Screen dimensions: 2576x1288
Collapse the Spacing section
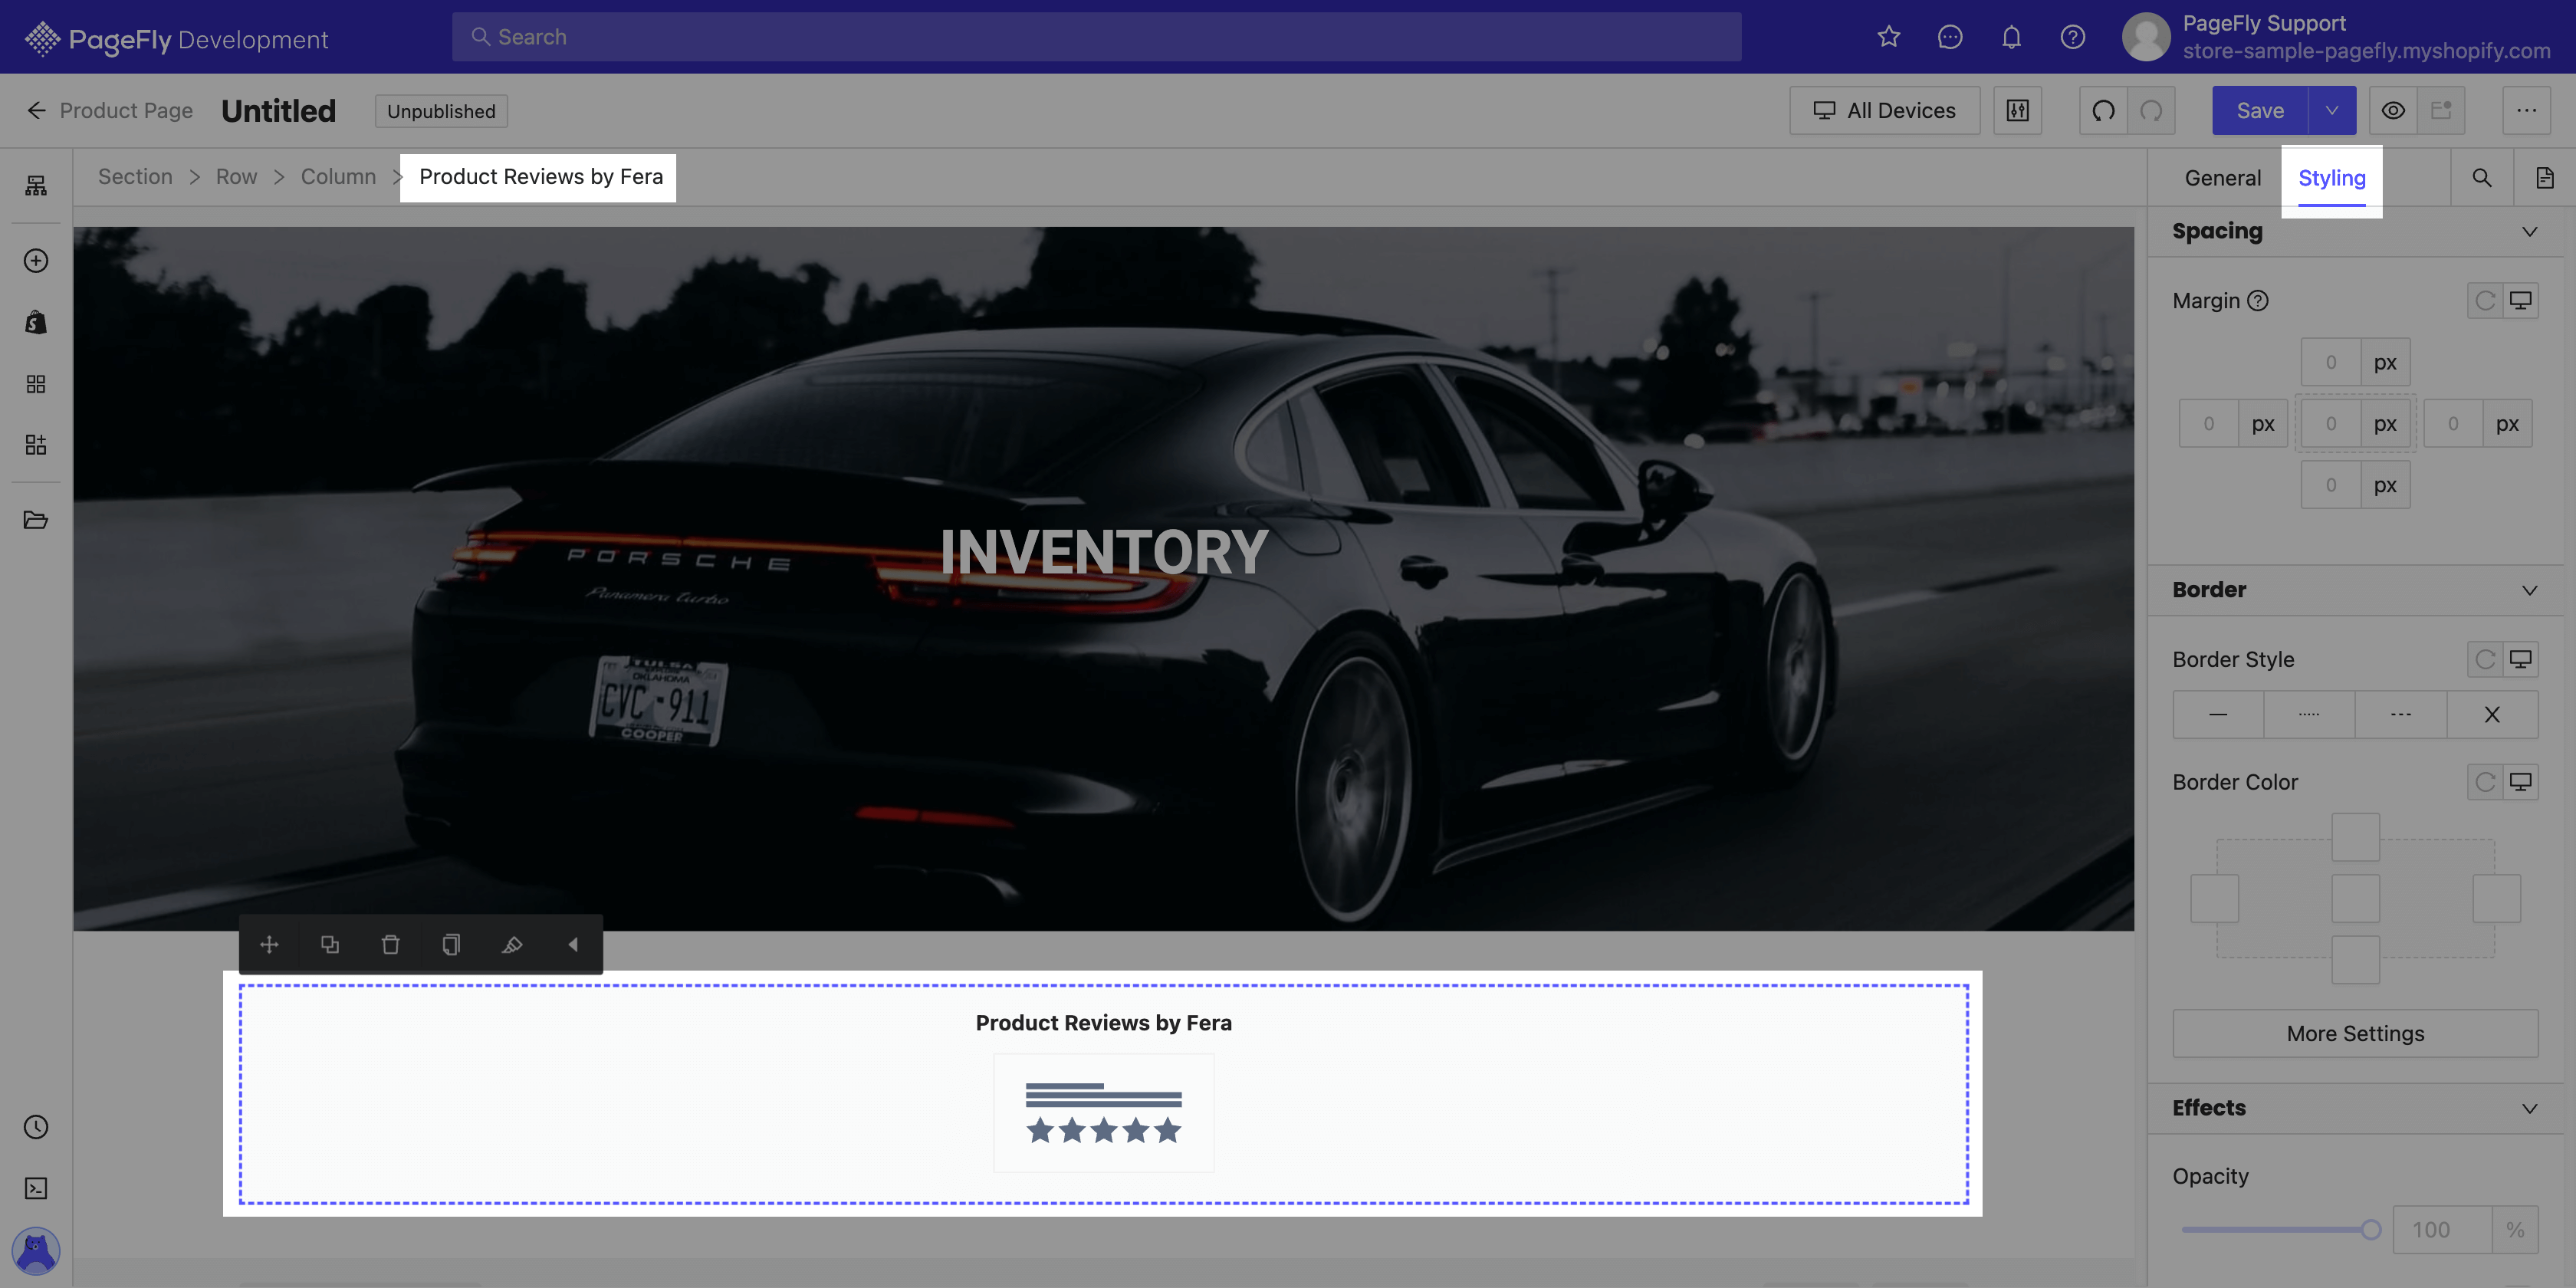tap(2529, 231)
